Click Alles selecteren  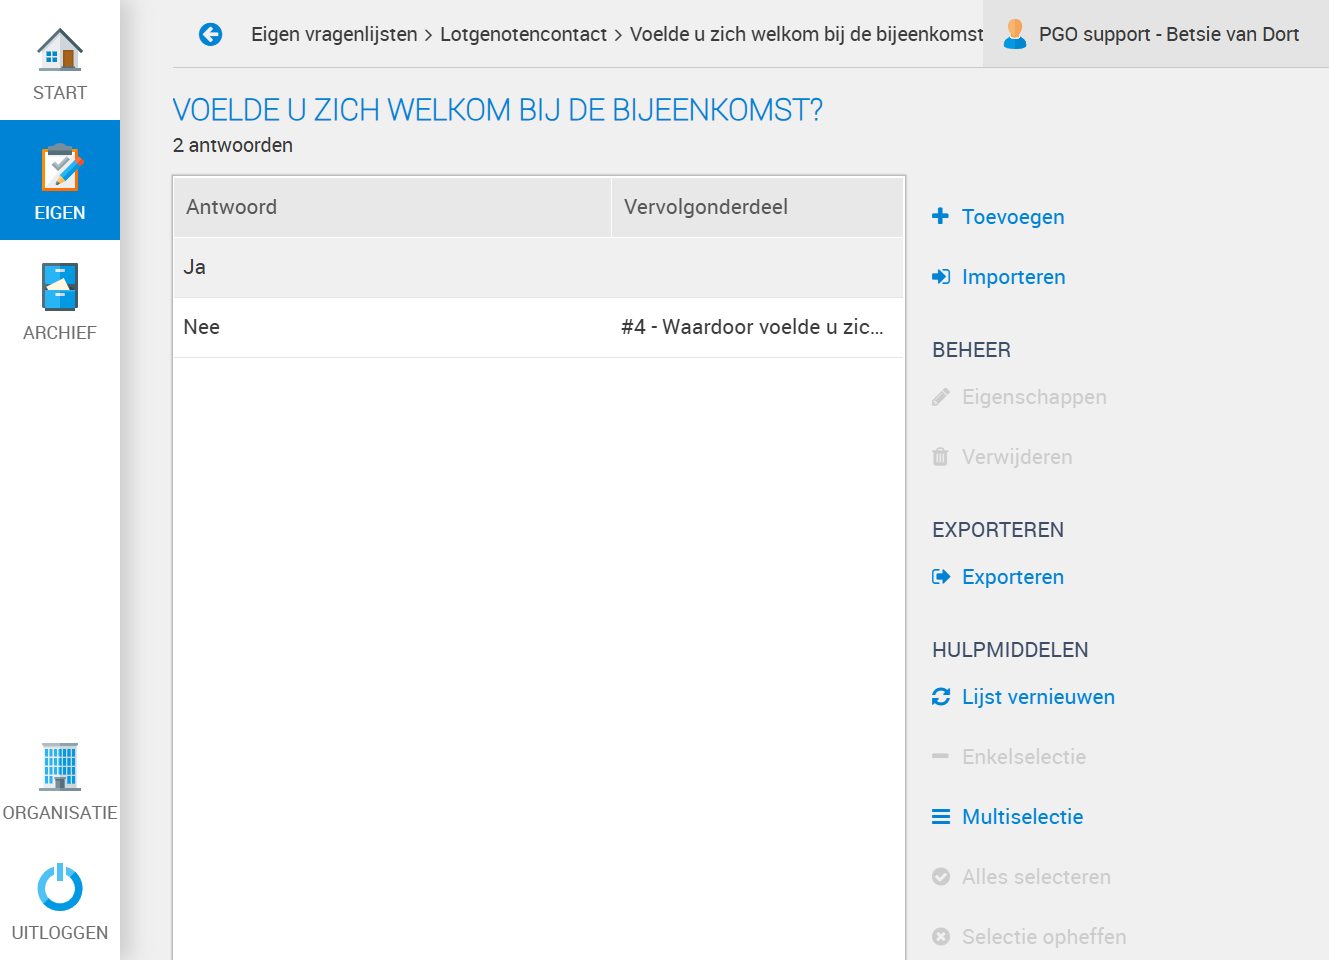(1036, 877)
